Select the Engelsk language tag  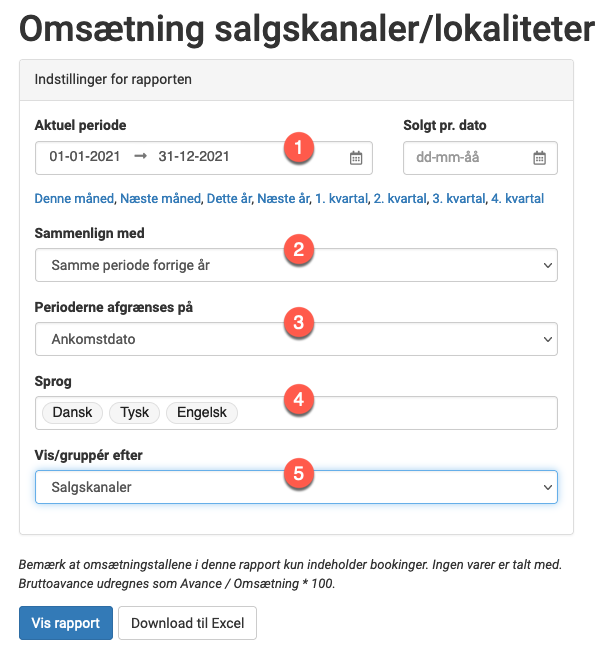tap(202, 412)
